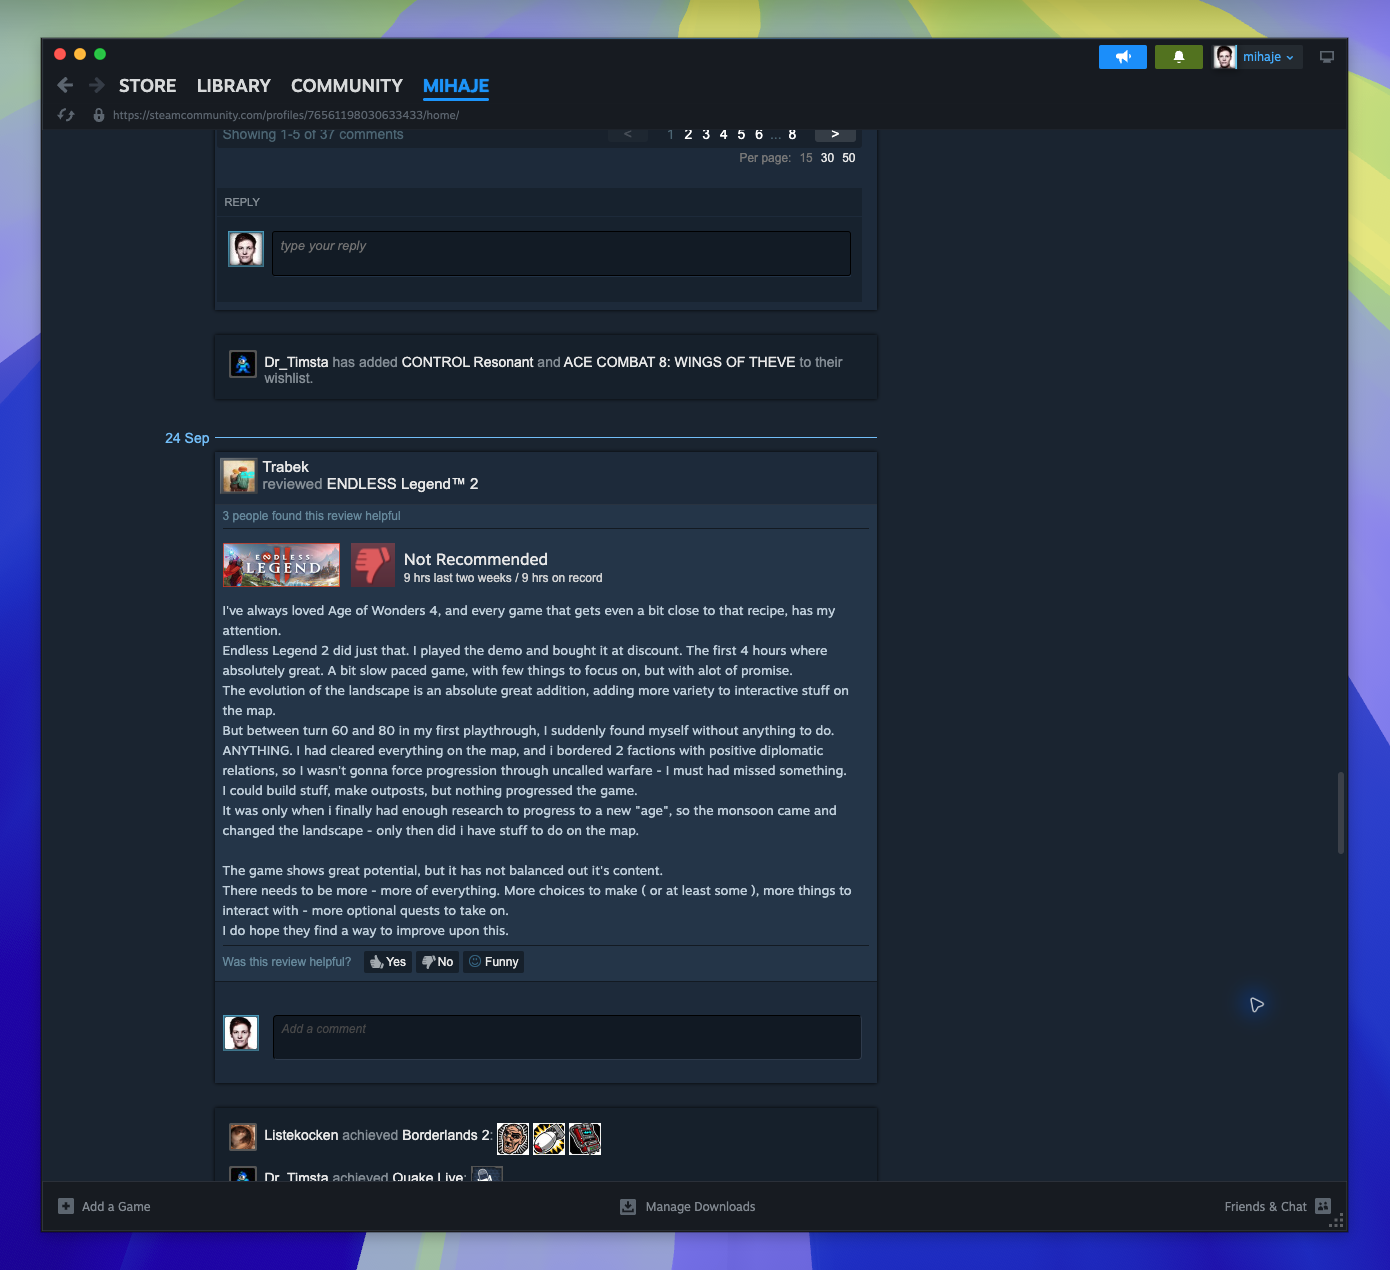Click the '24 Sep' date label
This screenshot has width=1390, height=1270.
click(x=187, y=438)
